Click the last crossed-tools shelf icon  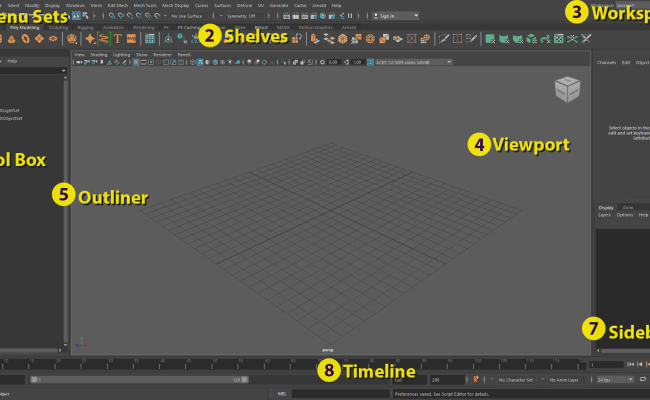pos(586,39)
